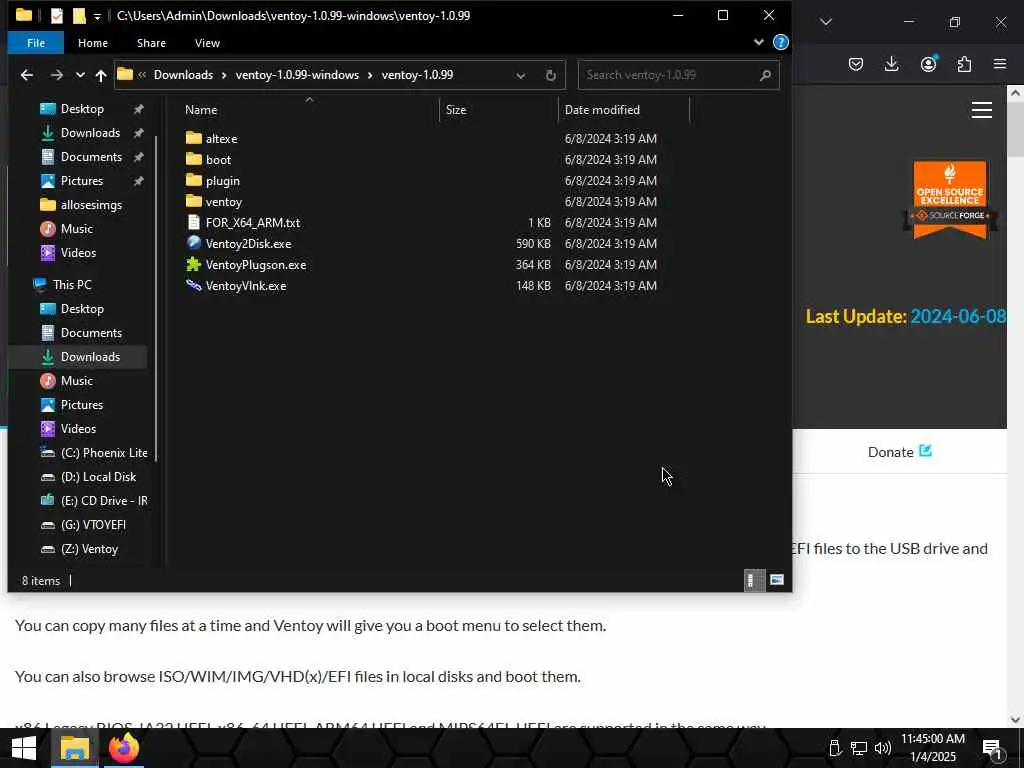Image resolution: width=1024 pixels, height=768 pixels.
Task: Open Quick Access Toolbar customize dropdown
Action: point(97,16)
